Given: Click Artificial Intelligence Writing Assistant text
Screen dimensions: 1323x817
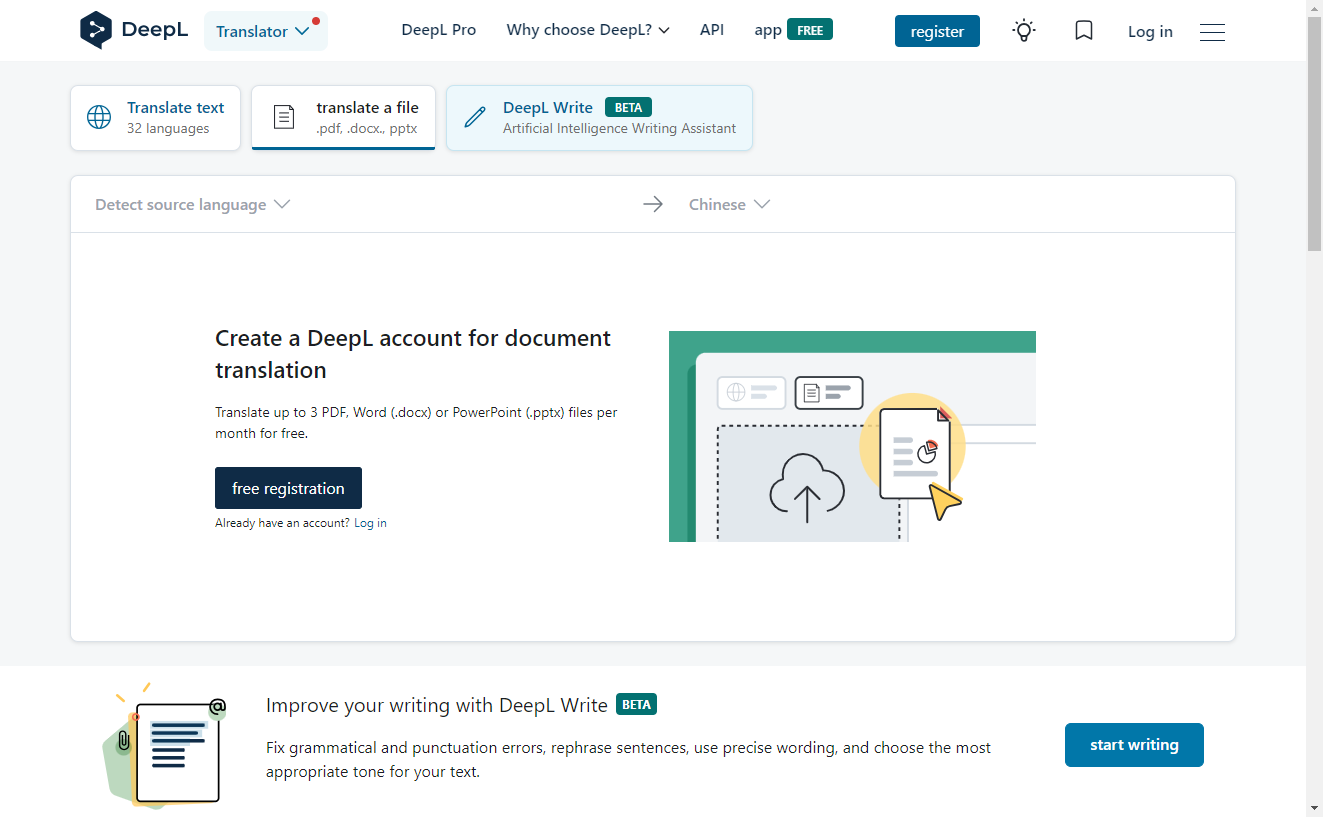Looking at the screenshot, I should 619,129.
